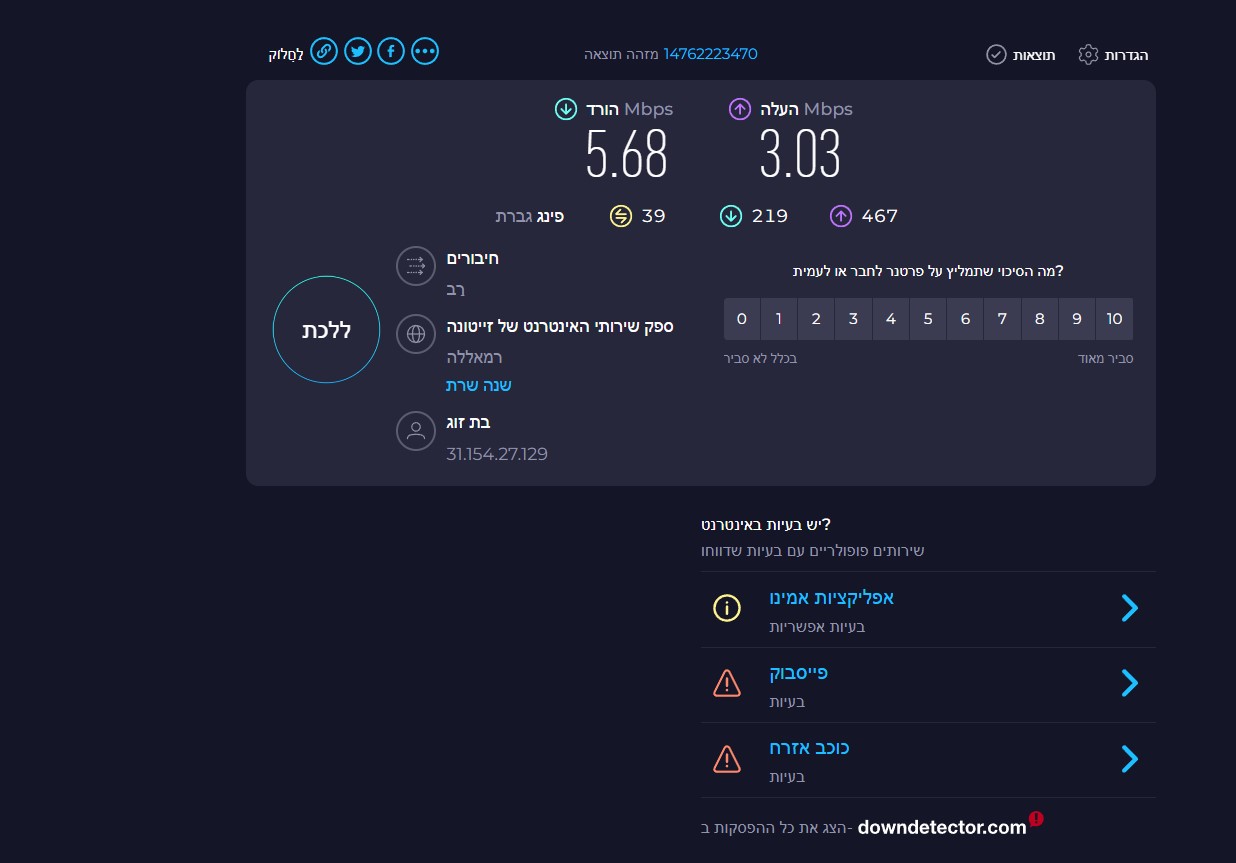Choose rating 5 on the scale

[928, 319]
